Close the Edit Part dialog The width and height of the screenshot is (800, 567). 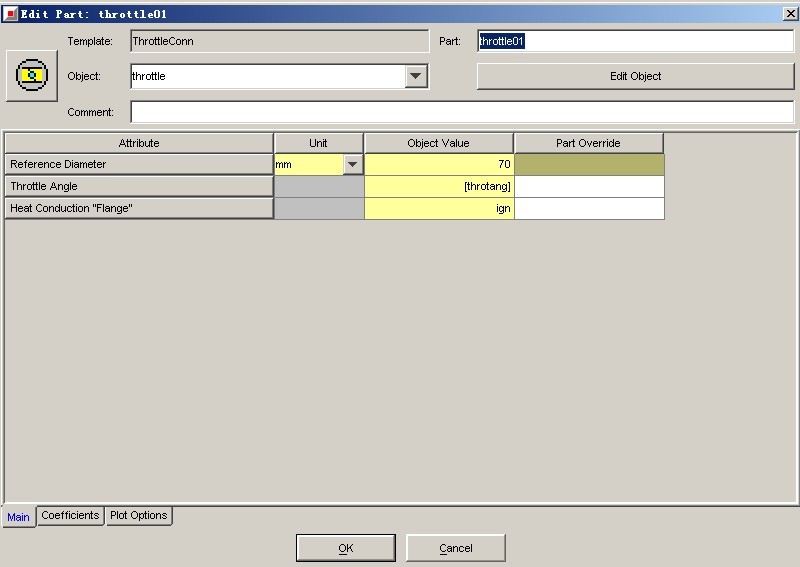click(790, 14)
